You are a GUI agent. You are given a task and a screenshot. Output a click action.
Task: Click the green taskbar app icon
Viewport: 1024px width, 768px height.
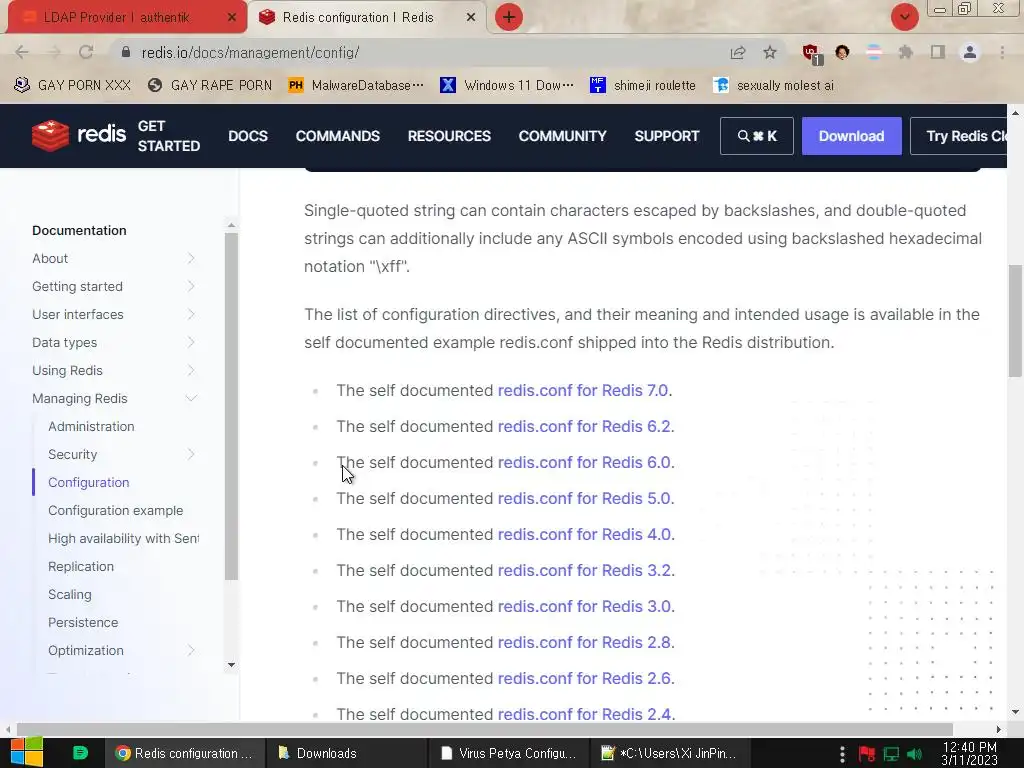80,753
